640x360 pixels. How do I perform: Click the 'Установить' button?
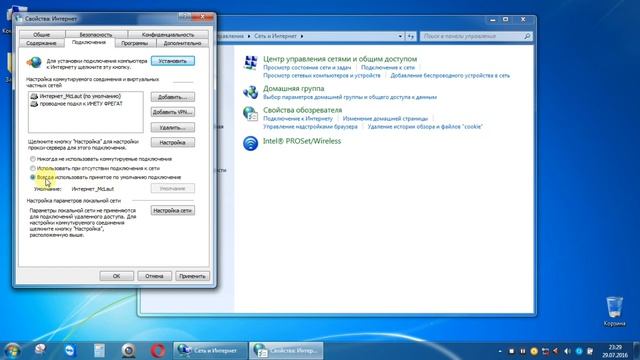pyautogui.click(x=173, y=61)
